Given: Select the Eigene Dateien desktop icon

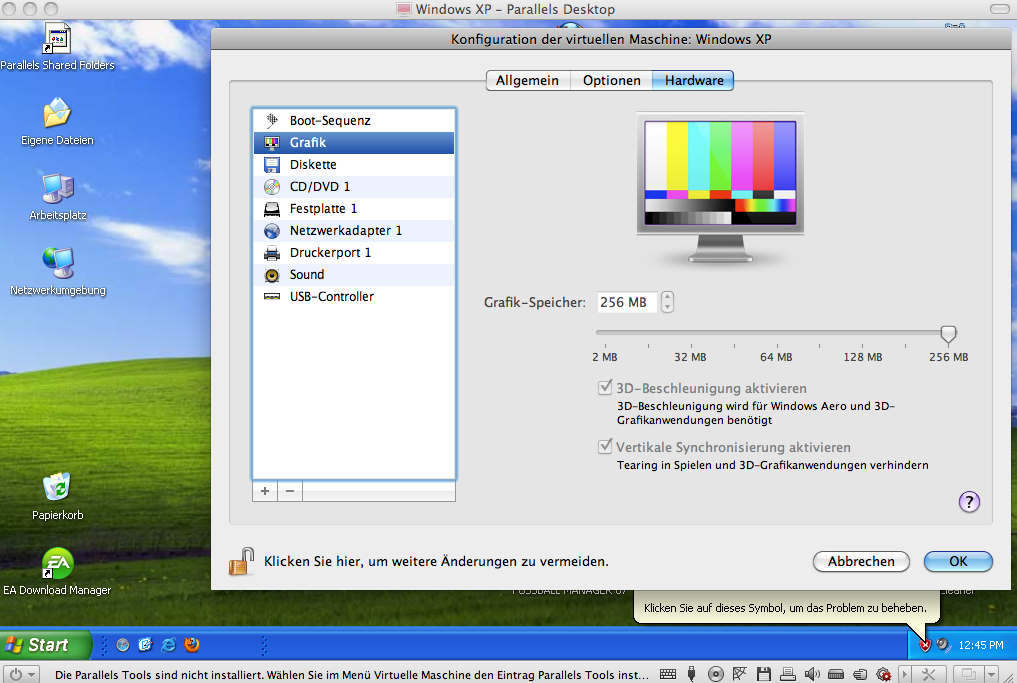Looking at the screenshot, I should pos(57,122).
